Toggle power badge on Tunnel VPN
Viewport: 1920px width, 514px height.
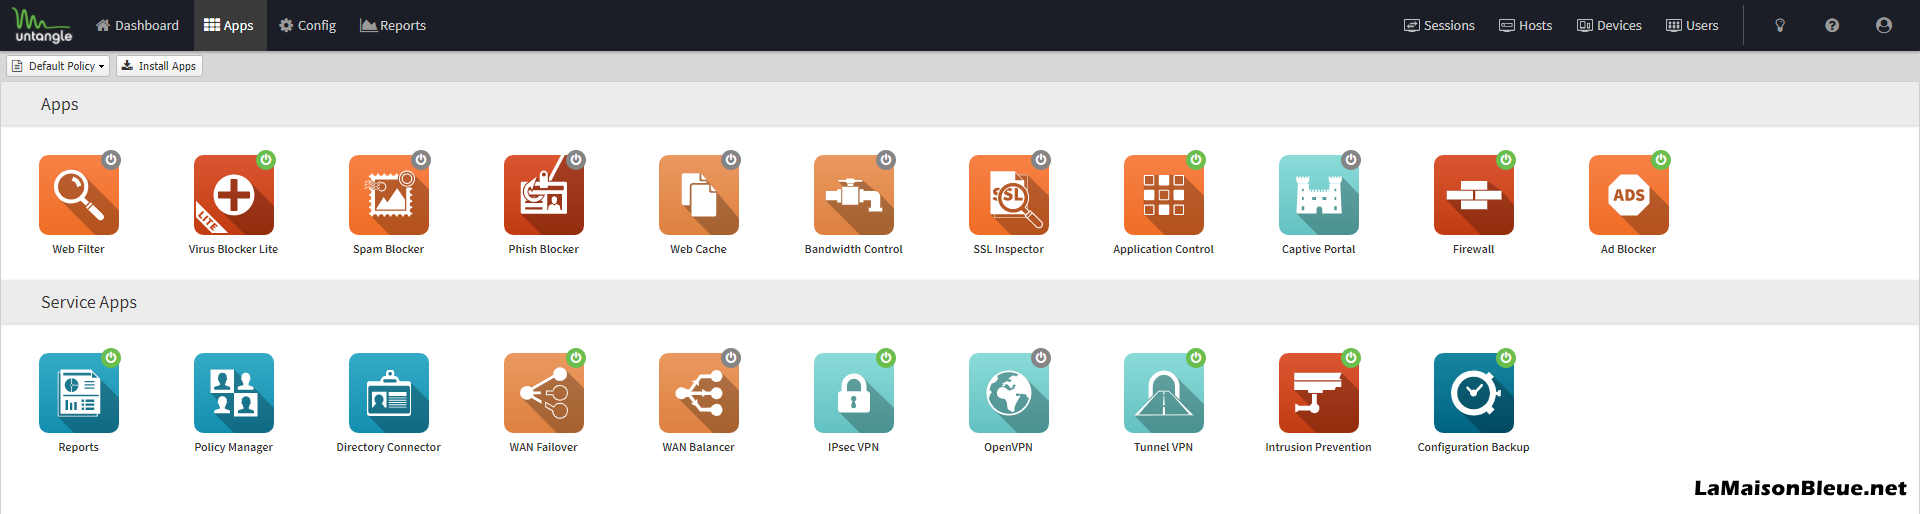click(1196, 357)
